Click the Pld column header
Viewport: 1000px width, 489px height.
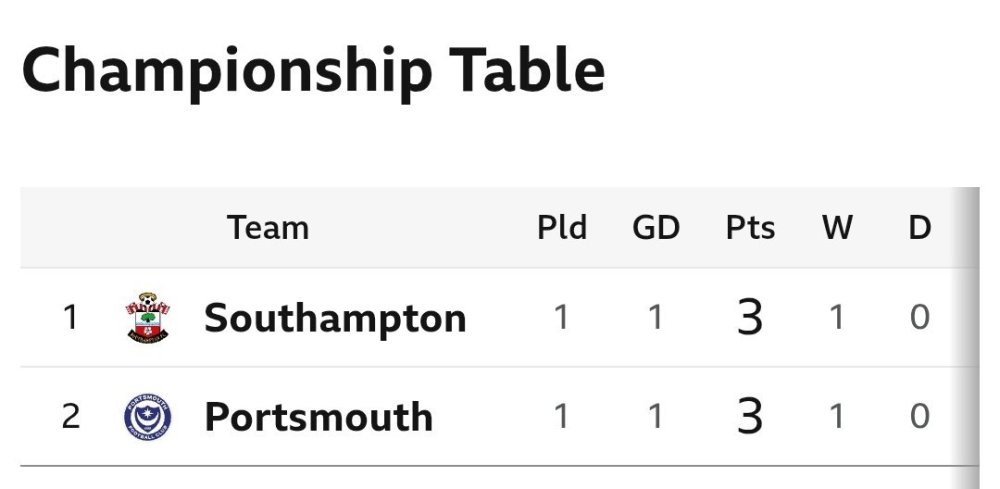coord(562,228)
